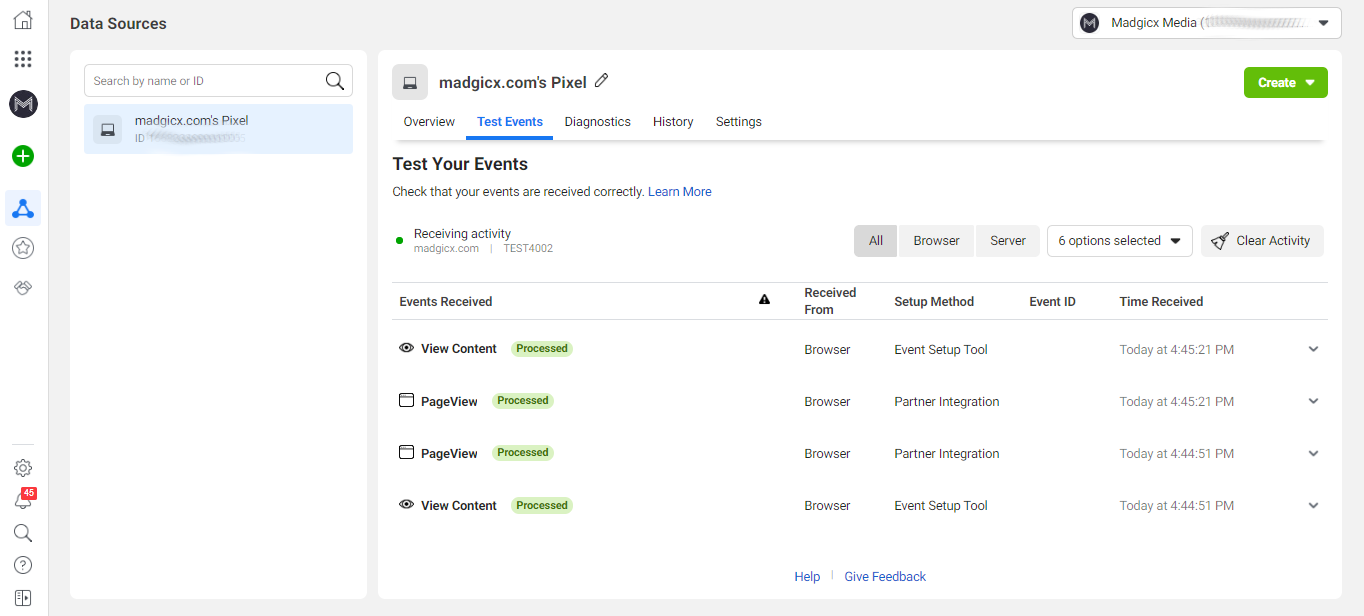Click the sidebar search magnifier icon
This screenshot has height=616, width=1364.
point(23,533)
